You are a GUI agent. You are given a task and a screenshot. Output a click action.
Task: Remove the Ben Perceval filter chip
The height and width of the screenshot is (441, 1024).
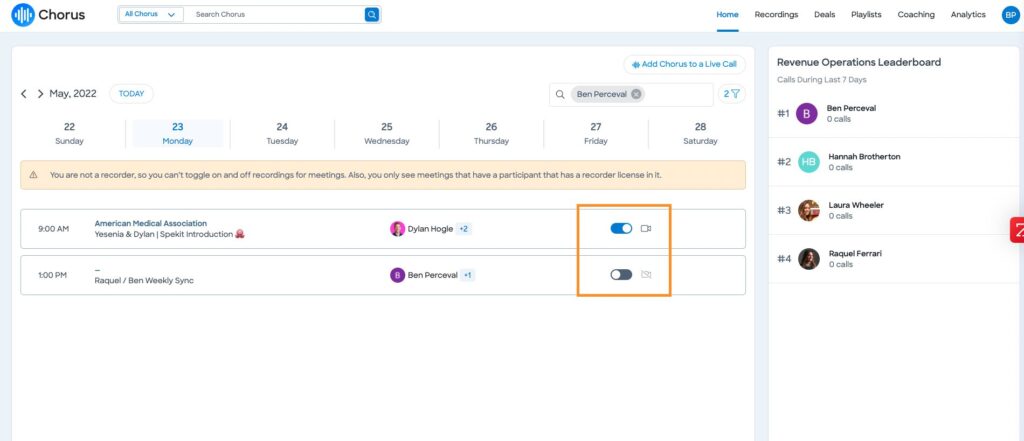(x=636, y=94)
